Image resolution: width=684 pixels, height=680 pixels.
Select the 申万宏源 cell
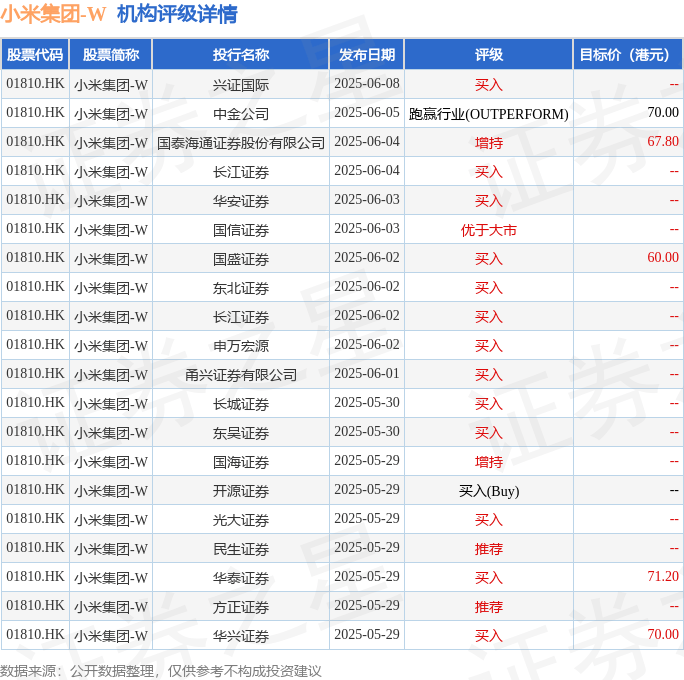click(241, 346)
